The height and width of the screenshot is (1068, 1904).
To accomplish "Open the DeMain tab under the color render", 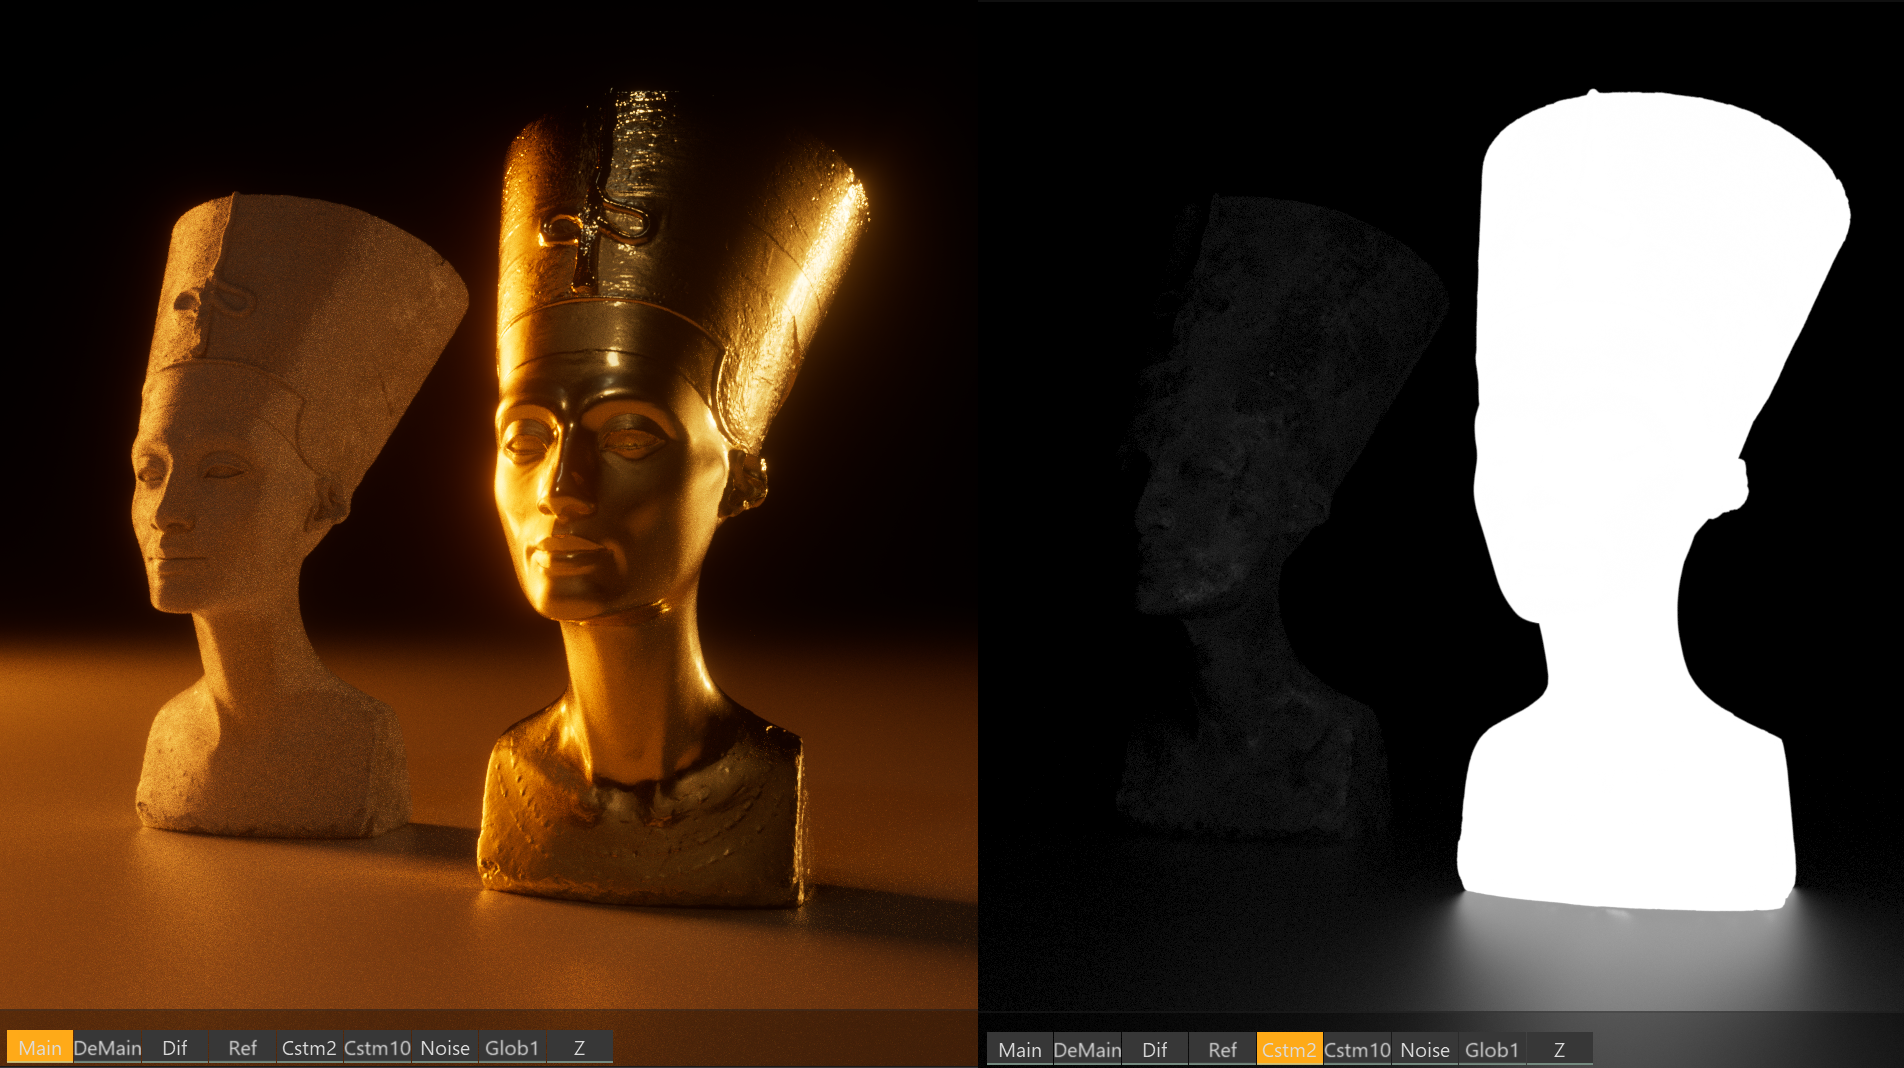I will [x=107, y=1047].
